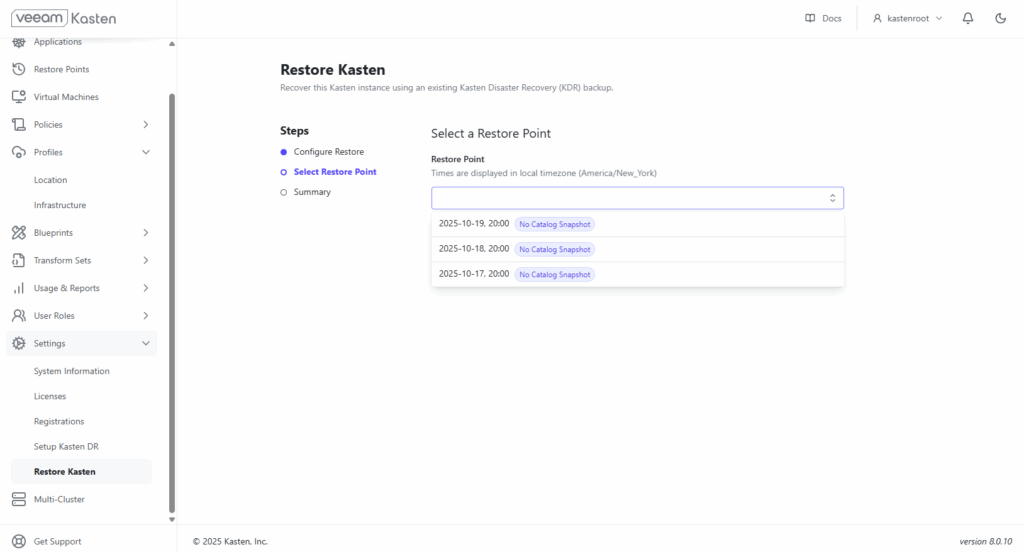Click the Blueprints tools icon

pyautogui.click(x=19, y=233)
